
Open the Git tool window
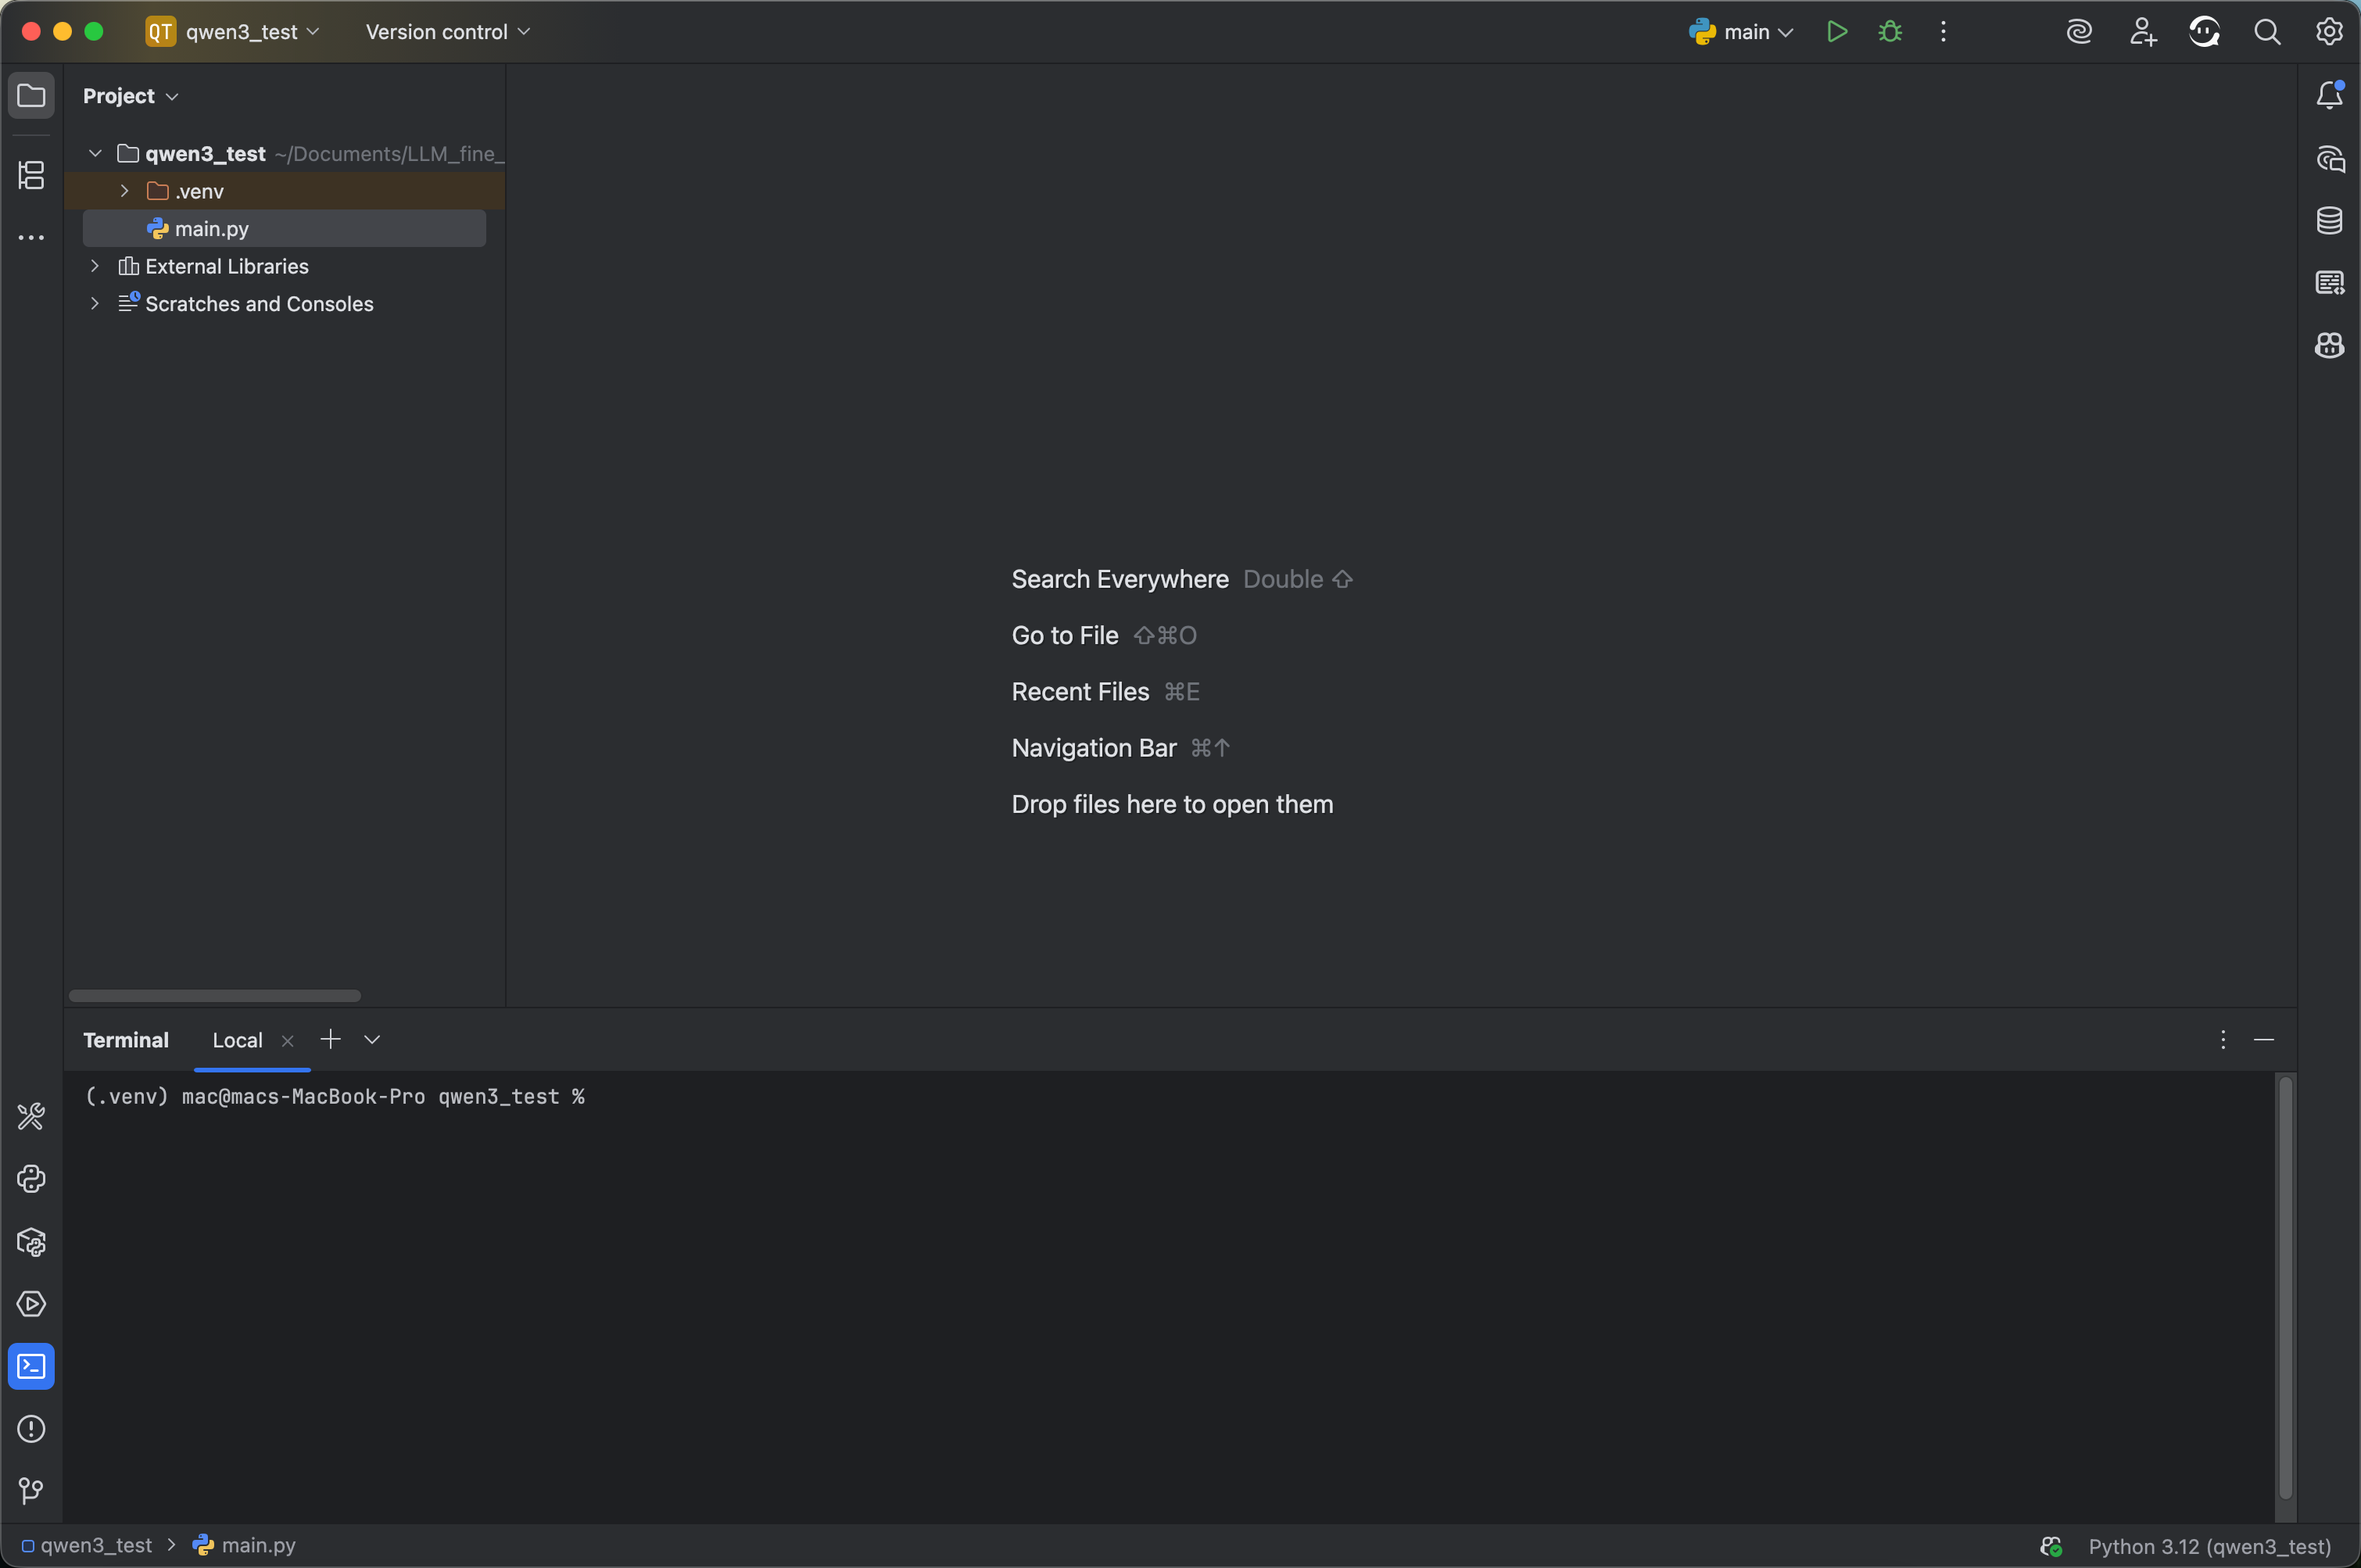click(31, 1491)
